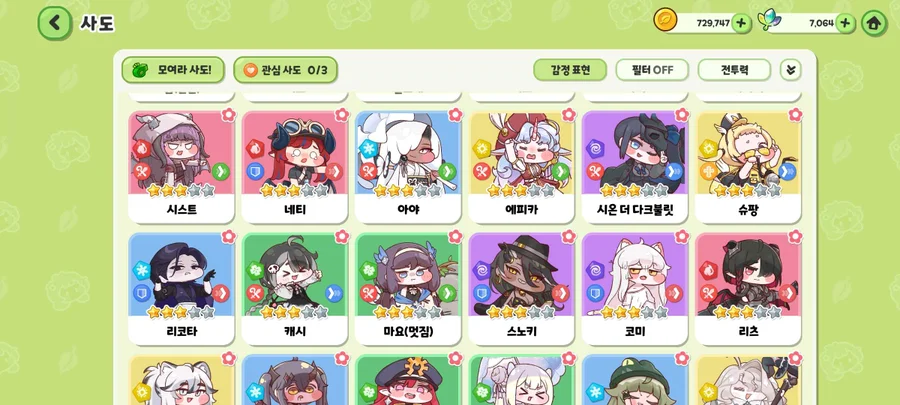Toggle the flower favorite badge on 슈팡
Image resolution: width=900 pixels, height=405 pixels.
796,114
